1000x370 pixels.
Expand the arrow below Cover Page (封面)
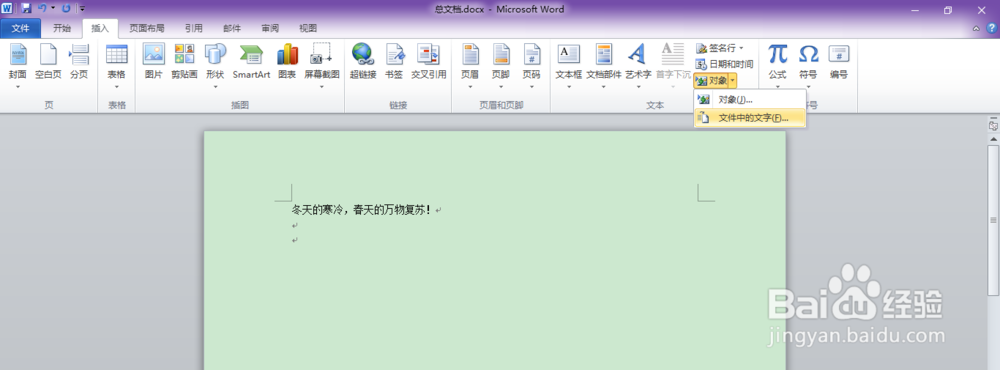coord(18,86)
